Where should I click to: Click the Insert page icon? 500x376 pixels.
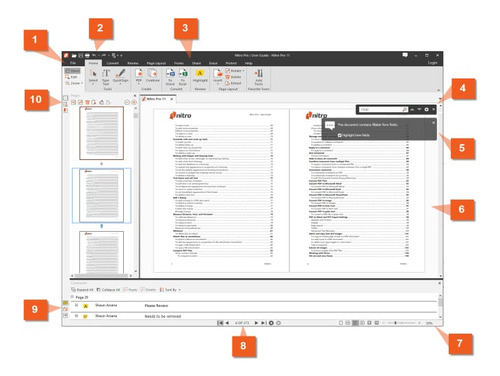[218, 73]
